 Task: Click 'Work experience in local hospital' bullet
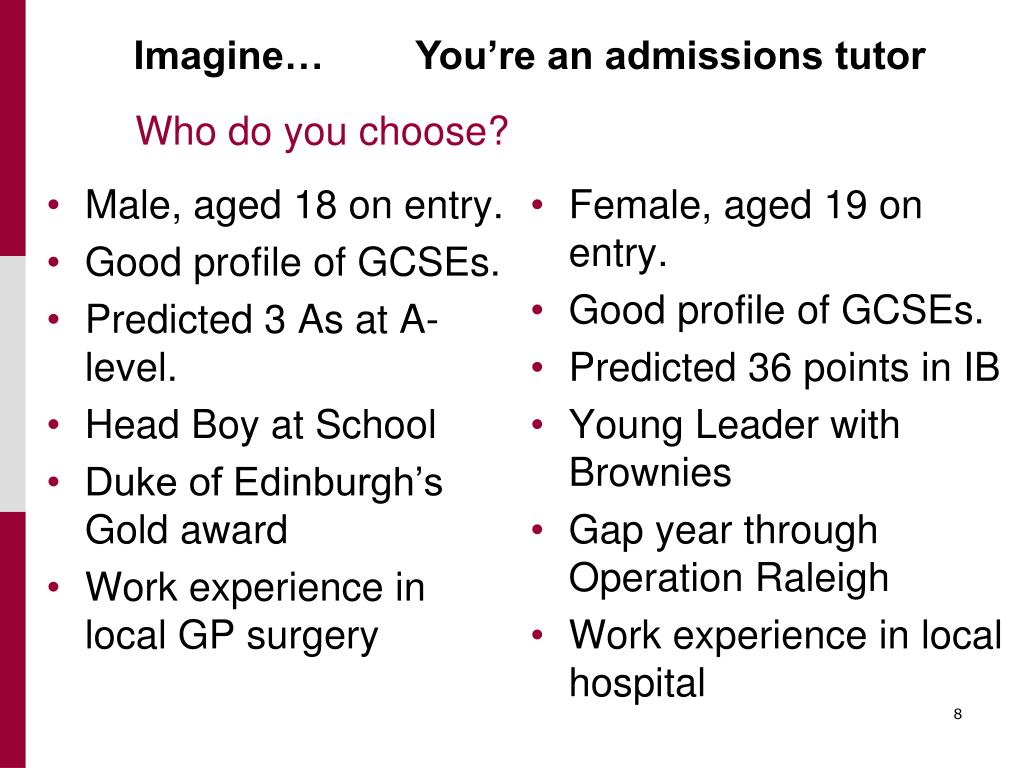[785, 660]
